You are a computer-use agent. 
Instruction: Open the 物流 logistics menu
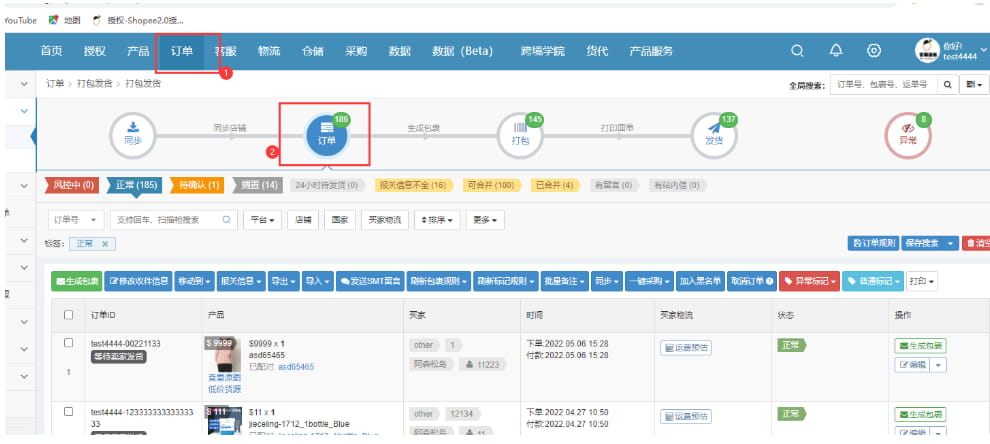click(269, 51)
